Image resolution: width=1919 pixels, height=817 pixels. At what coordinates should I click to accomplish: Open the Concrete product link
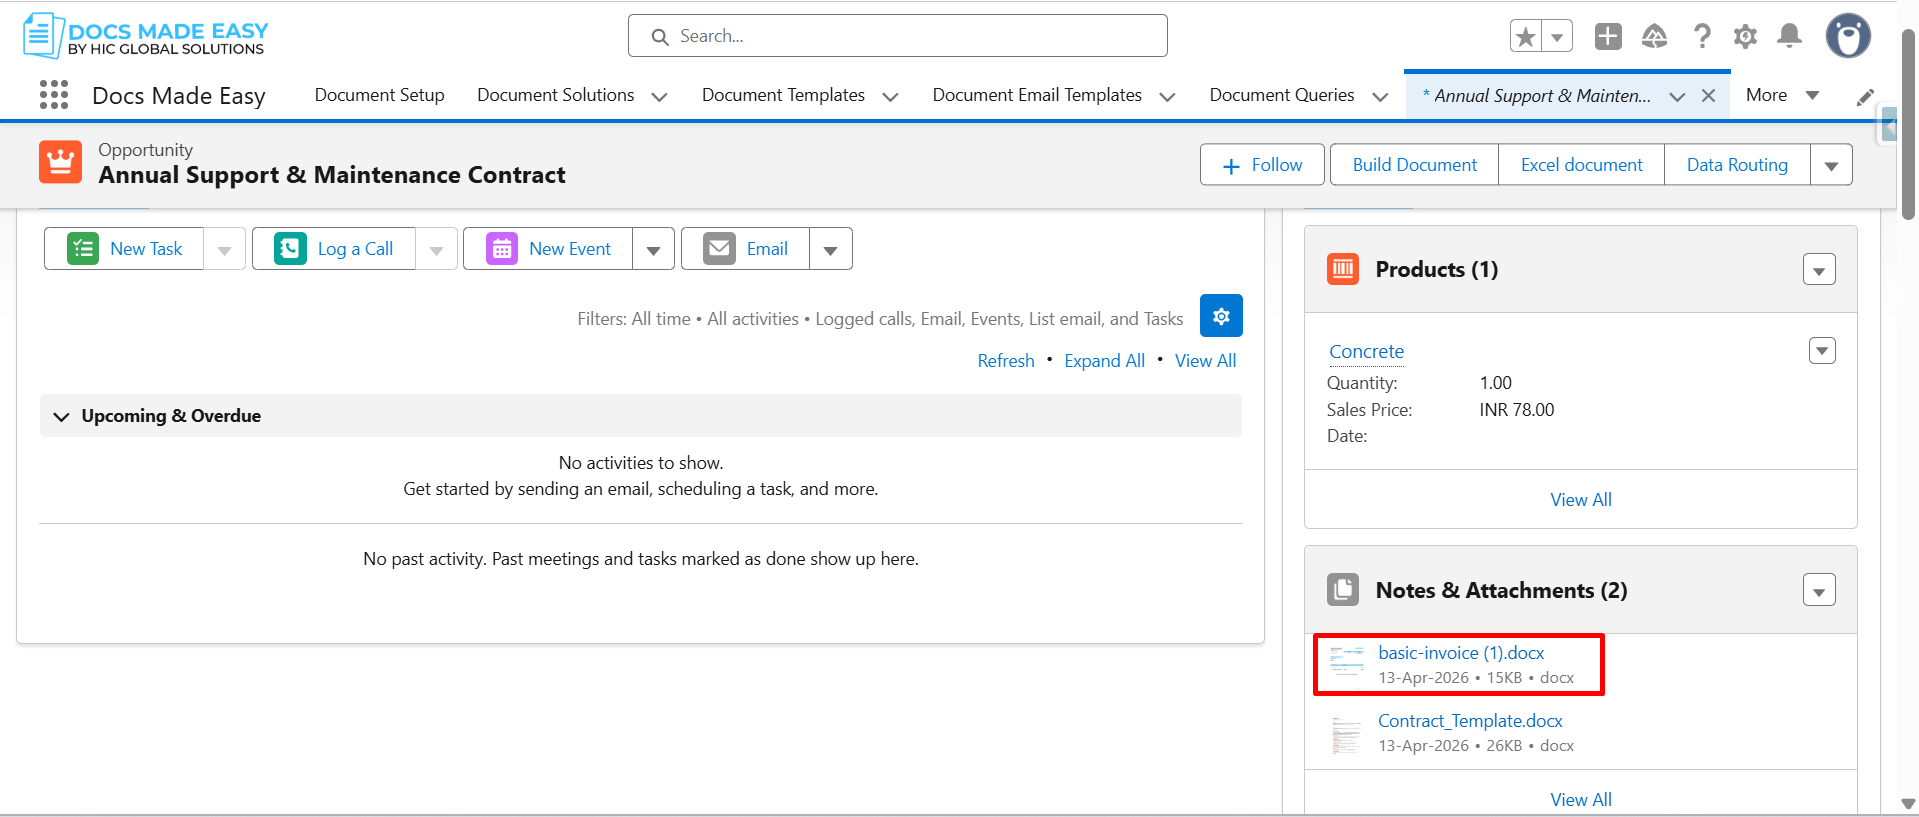tap(1366, 351)
